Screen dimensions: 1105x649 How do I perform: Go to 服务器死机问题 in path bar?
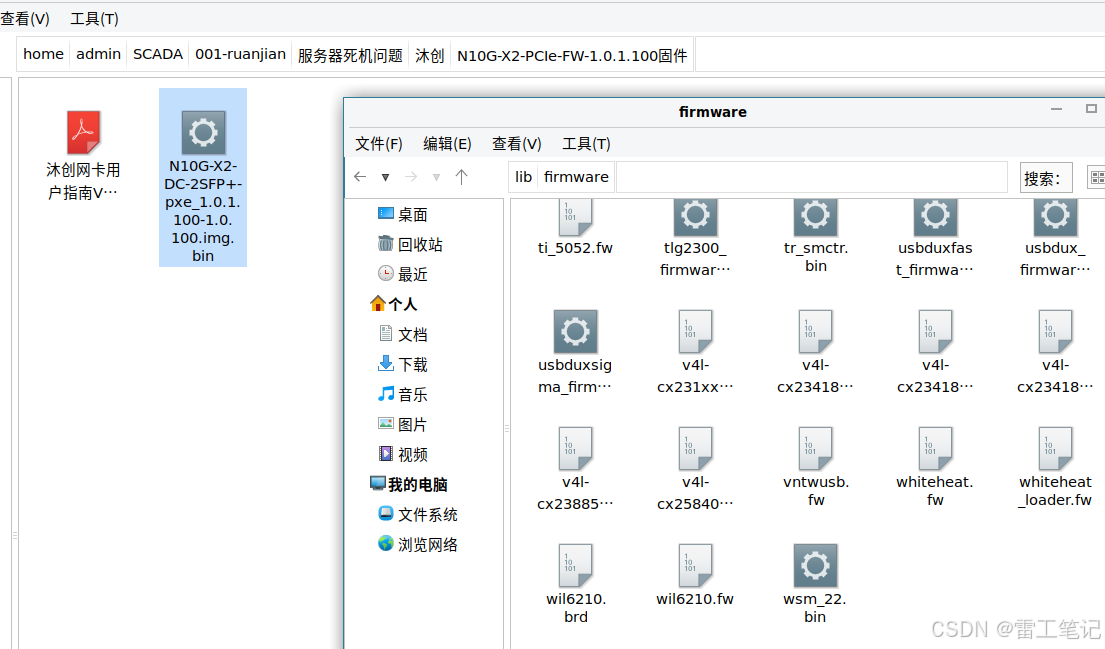point(350,55)
